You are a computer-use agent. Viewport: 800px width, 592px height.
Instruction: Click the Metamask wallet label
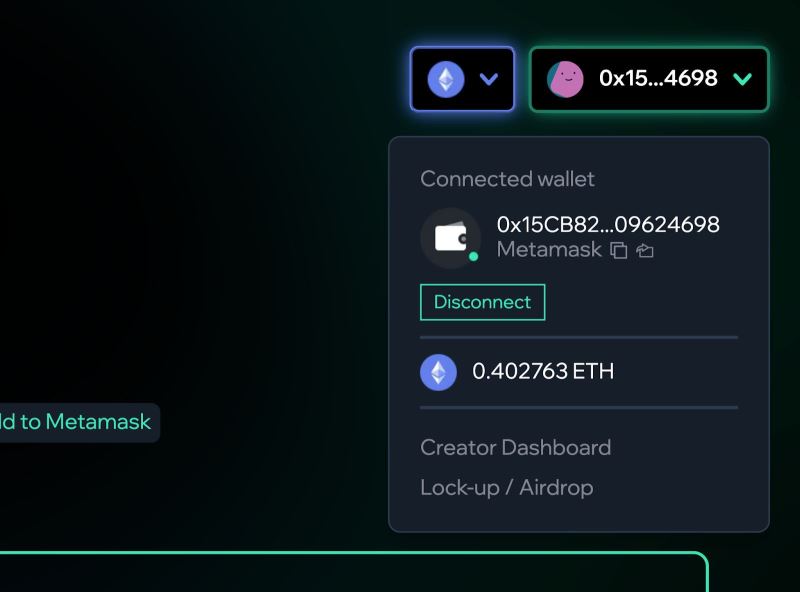(x=549, y=250)
